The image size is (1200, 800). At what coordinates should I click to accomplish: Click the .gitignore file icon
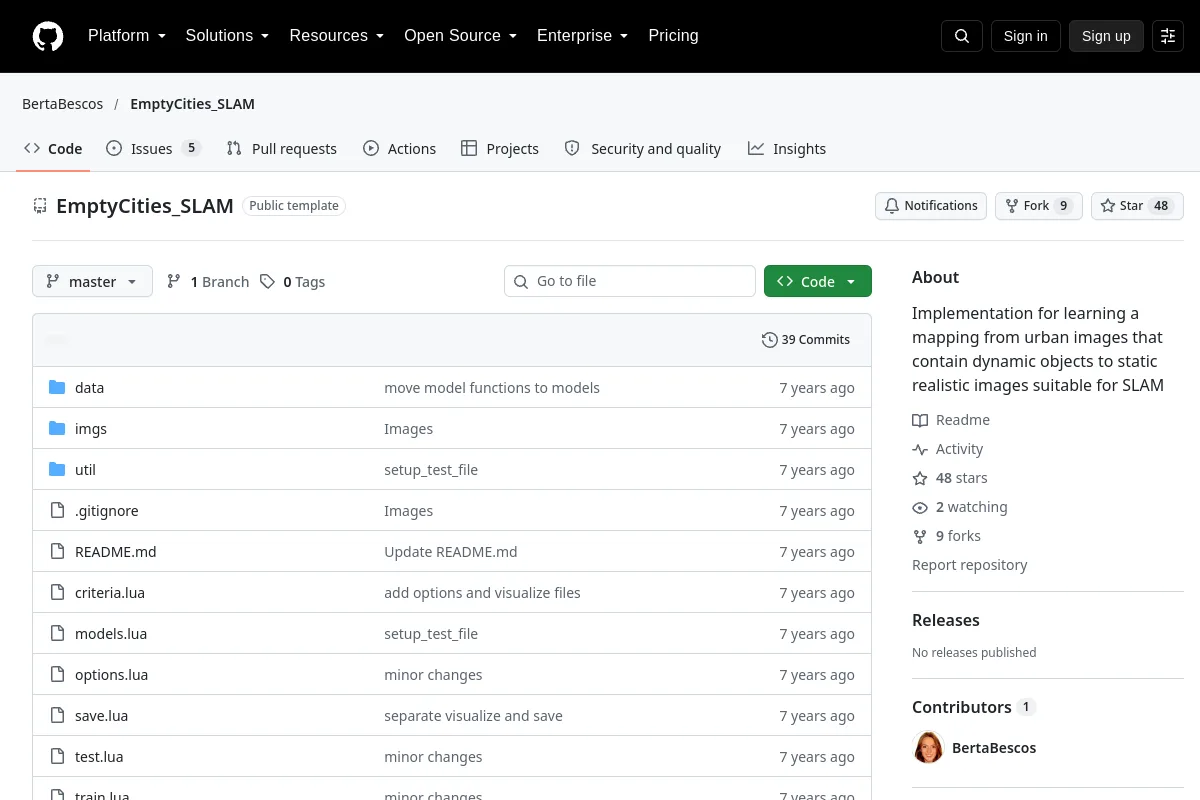(x=57, y=511)
